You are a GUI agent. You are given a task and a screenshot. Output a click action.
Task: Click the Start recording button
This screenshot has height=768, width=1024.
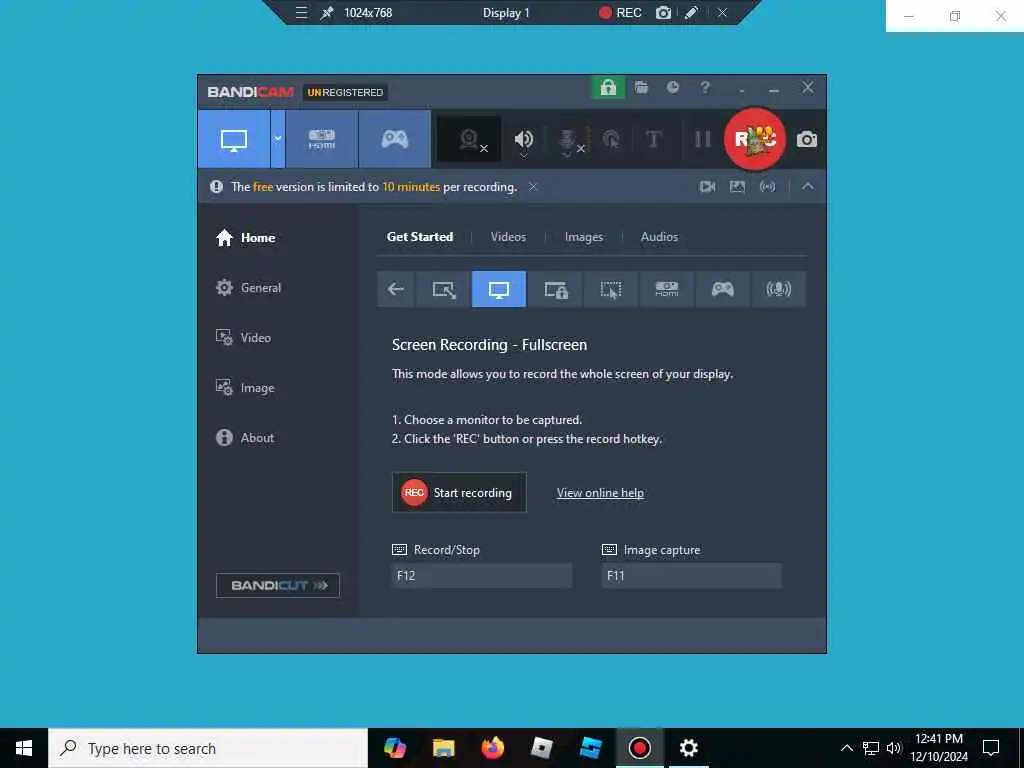459,493
